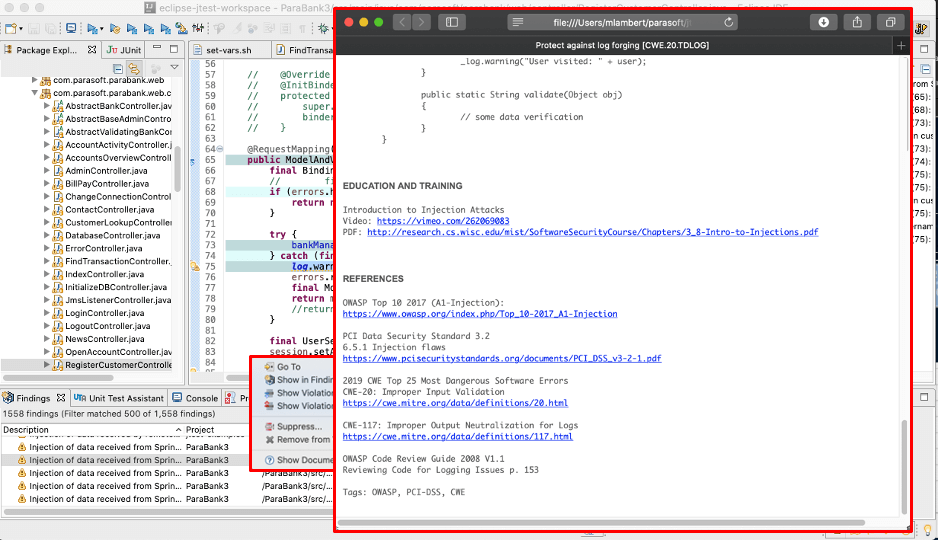Open cwe.mitre.org definitions/20.html link
This screenshot has width=938, height=540.
[455, 403]
